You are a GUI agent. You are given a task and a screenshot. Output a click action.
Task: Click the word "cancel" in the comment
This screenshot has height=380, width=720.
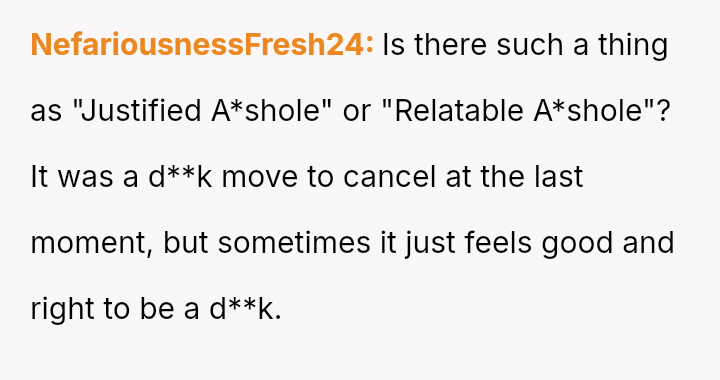click(389, 177)
